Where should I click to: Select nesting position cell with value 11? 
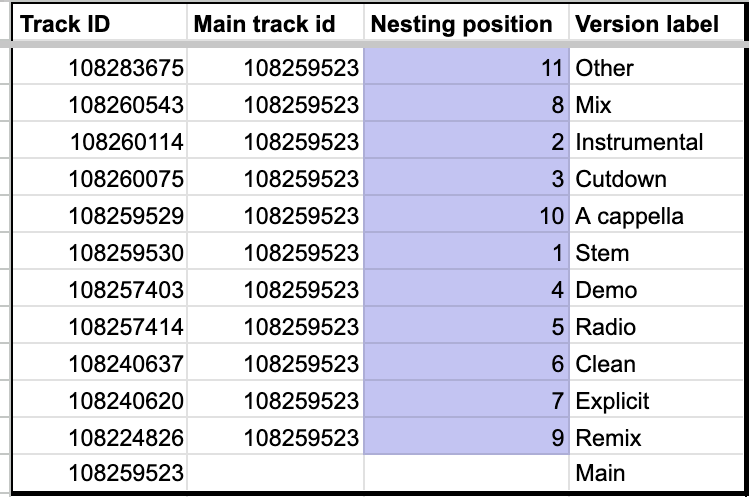pyautogui.click(x=466, y=66)
